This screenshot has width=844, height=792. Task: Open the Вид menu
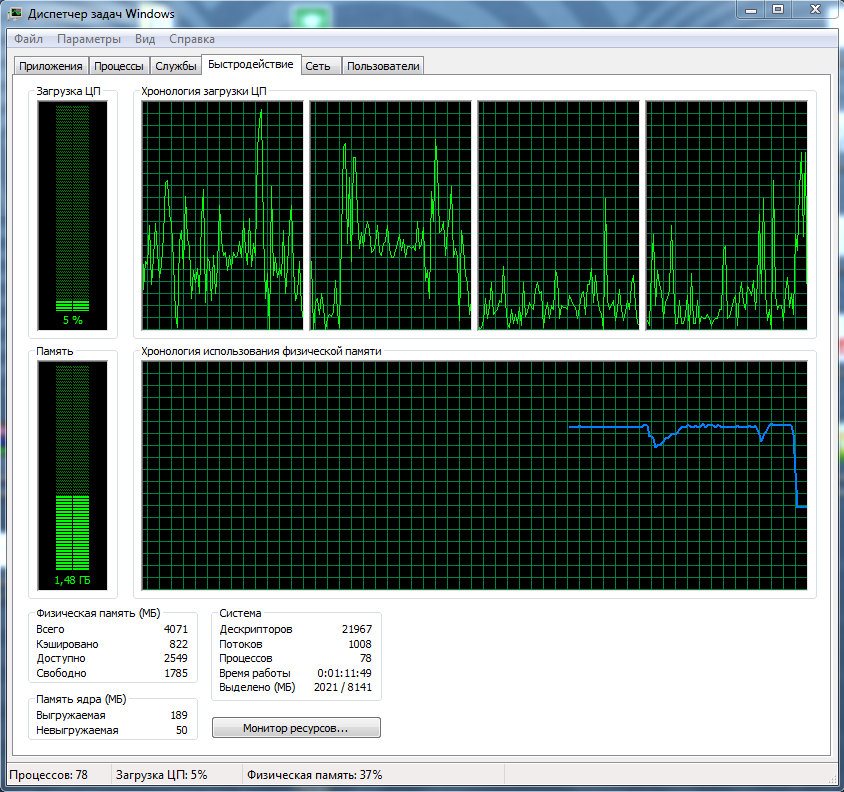click(x=145, y=39)
